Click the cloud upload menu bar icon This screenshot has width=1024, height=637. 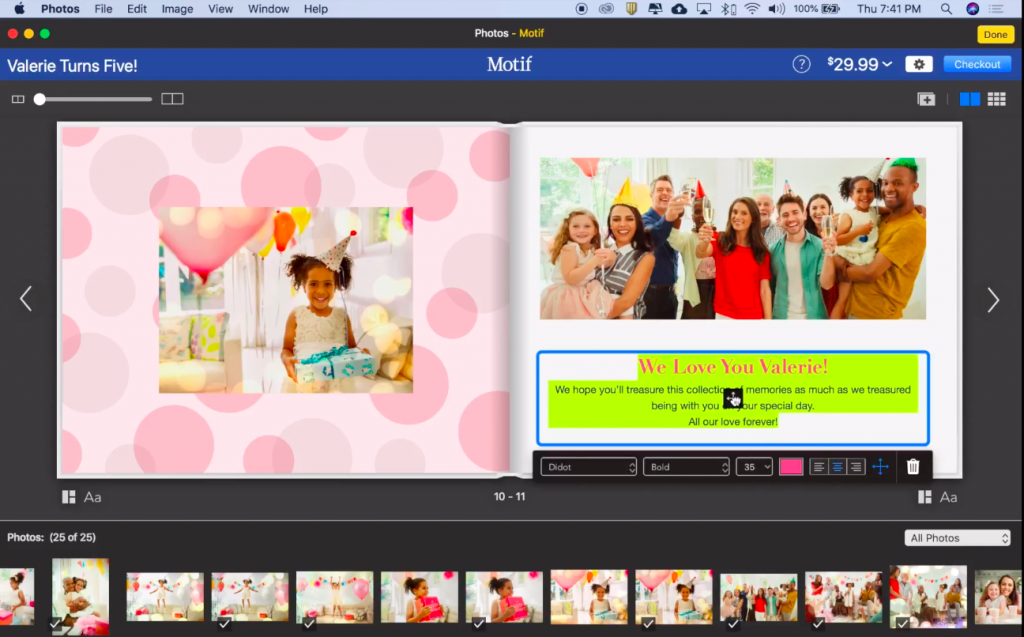[x=679, y=9]
